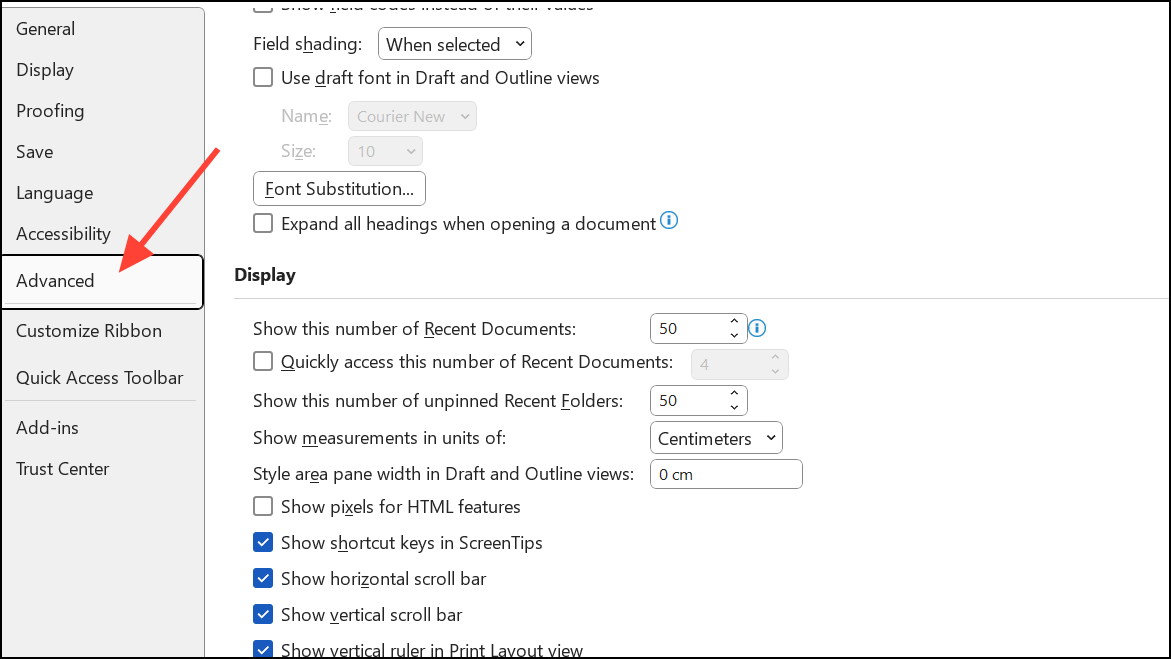Image resolution: width=1171 pixels, height=659 pixels.
Task: Expand the measurement units Centimeters dropdown
Action: click(716, 438)
